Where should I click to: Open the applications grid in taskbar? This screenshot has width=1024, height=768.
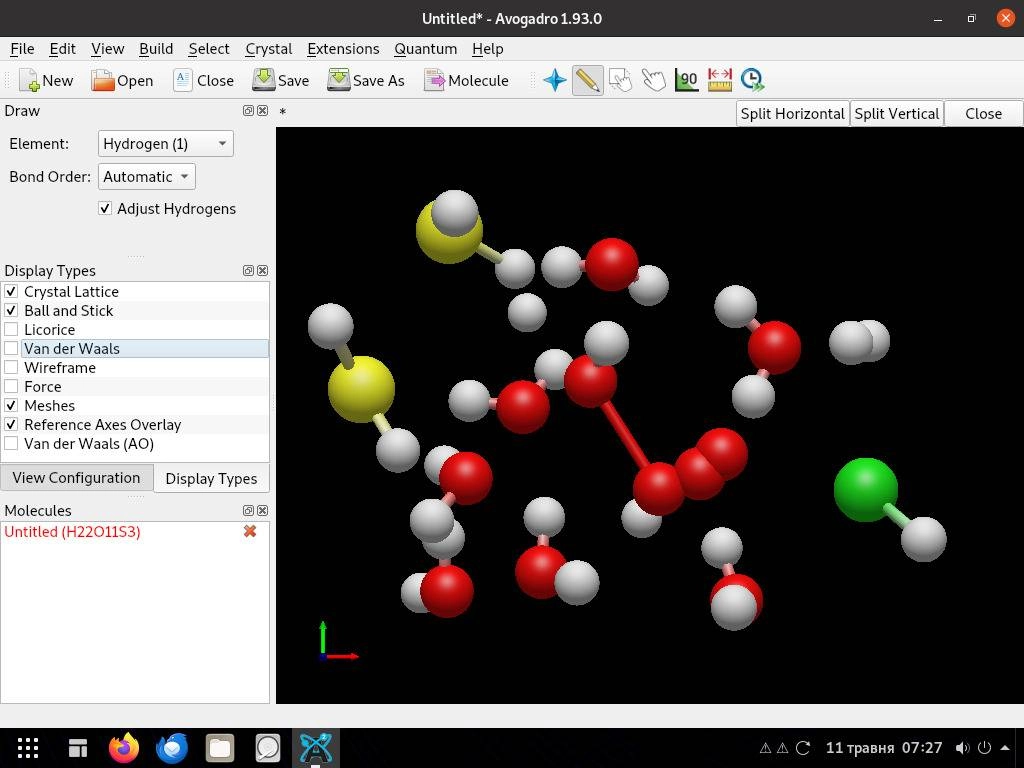(x=27, y=748)
